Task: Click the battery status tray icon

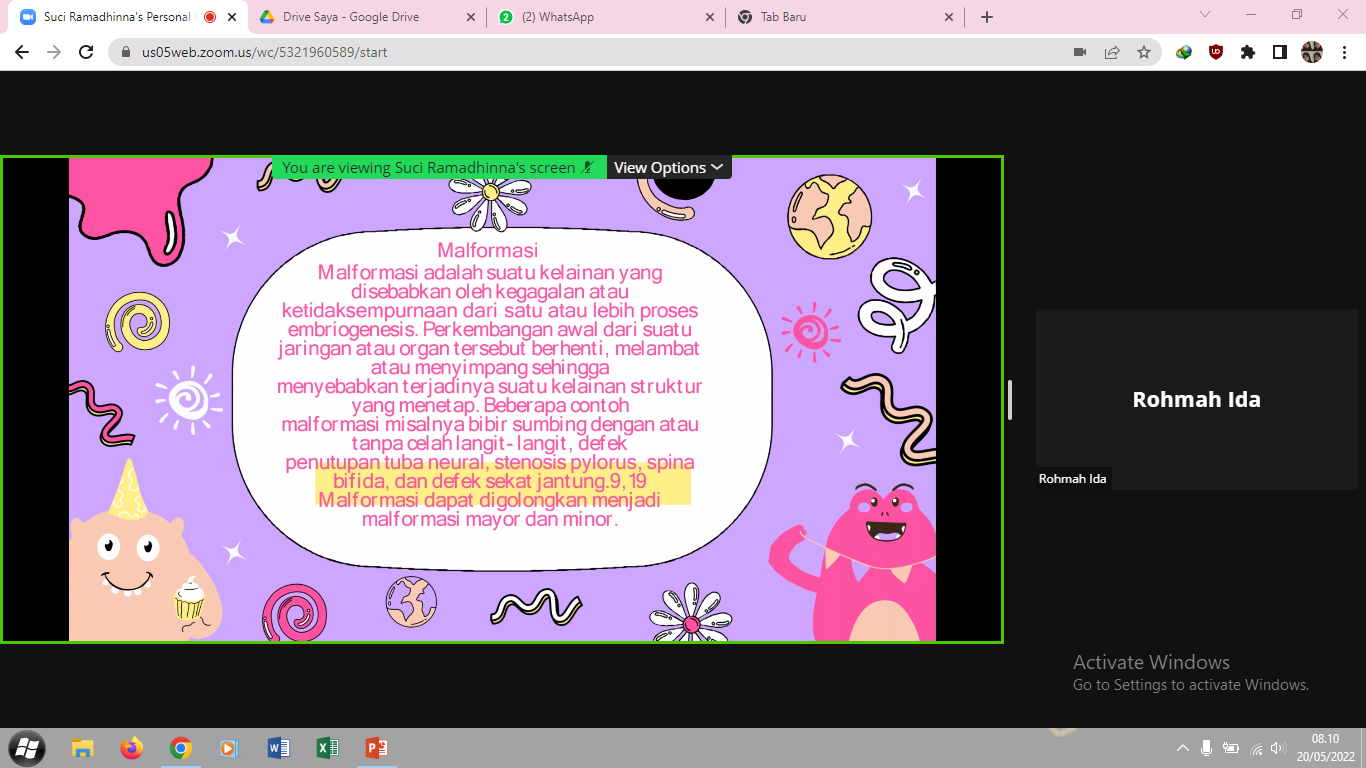Action: [1231, 748]
